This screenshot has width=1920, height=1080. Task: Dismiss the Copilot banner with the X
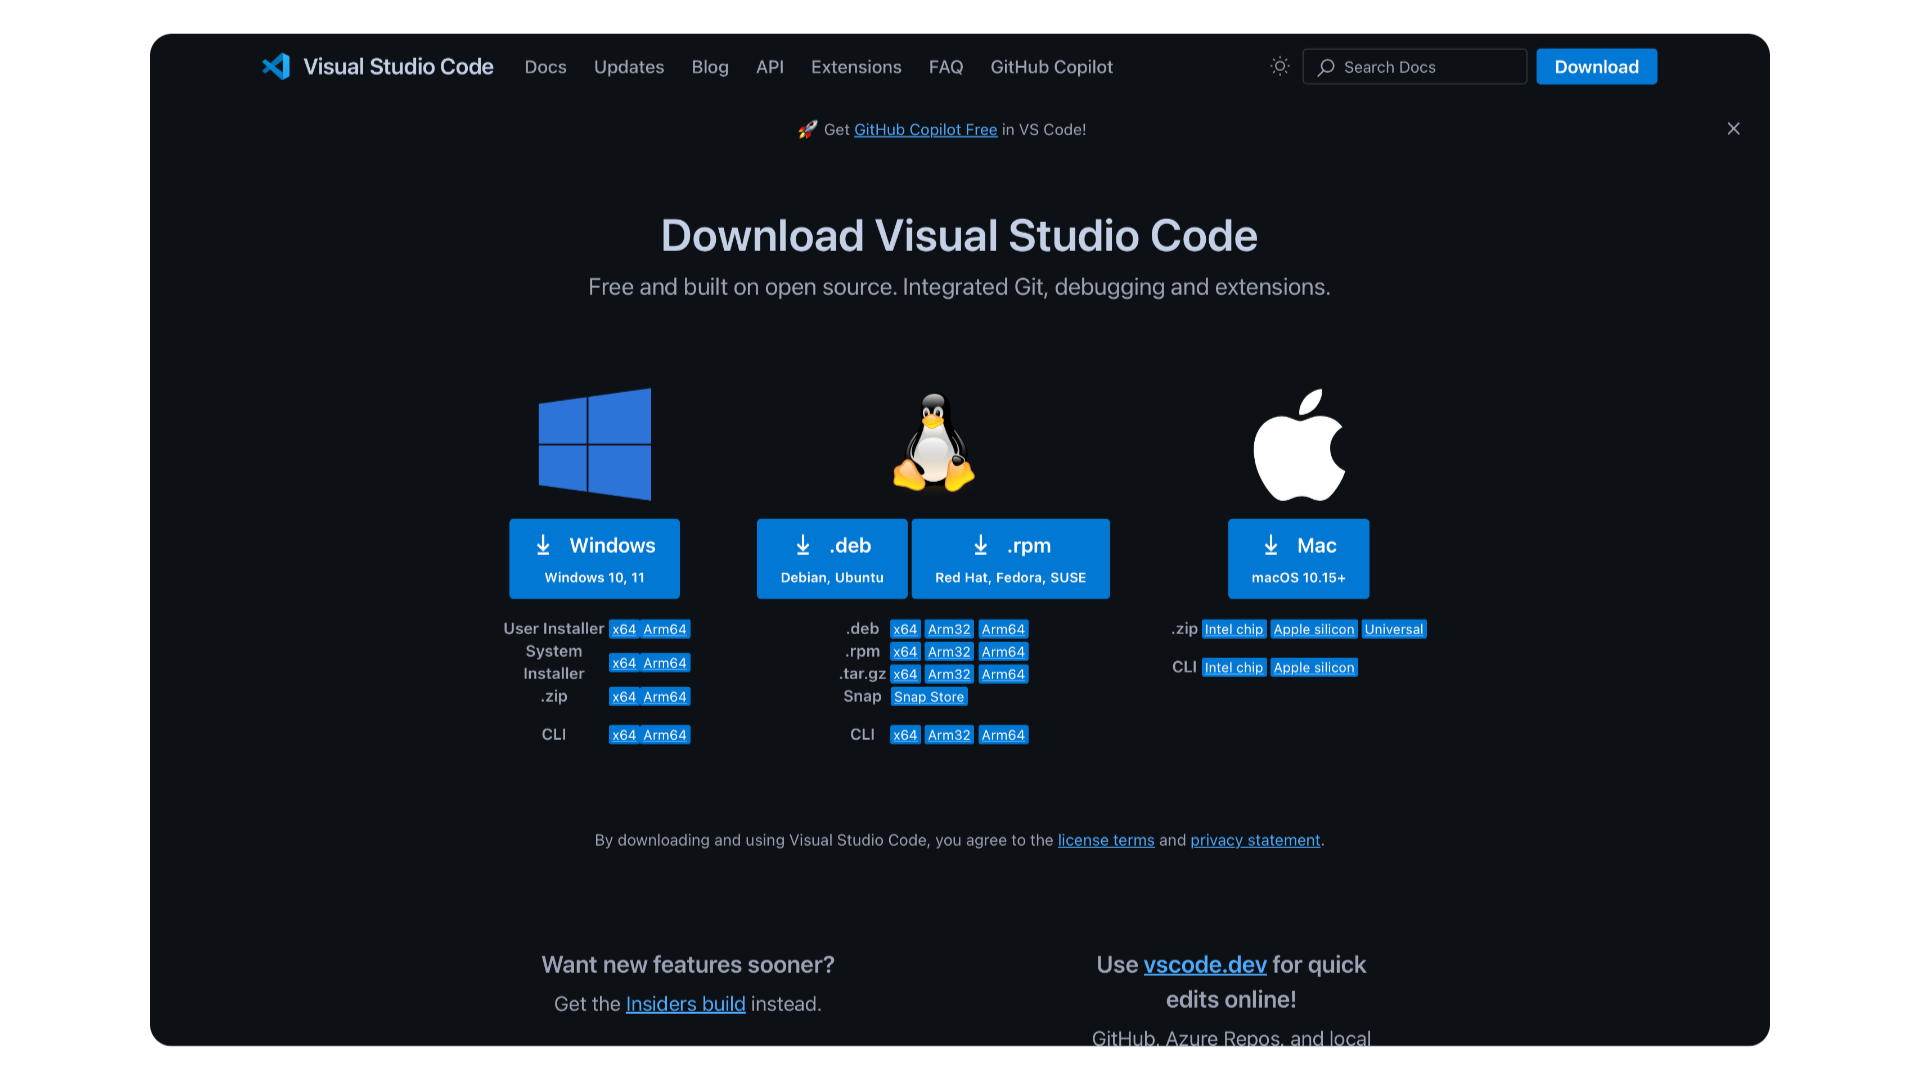pos(1733,129)
